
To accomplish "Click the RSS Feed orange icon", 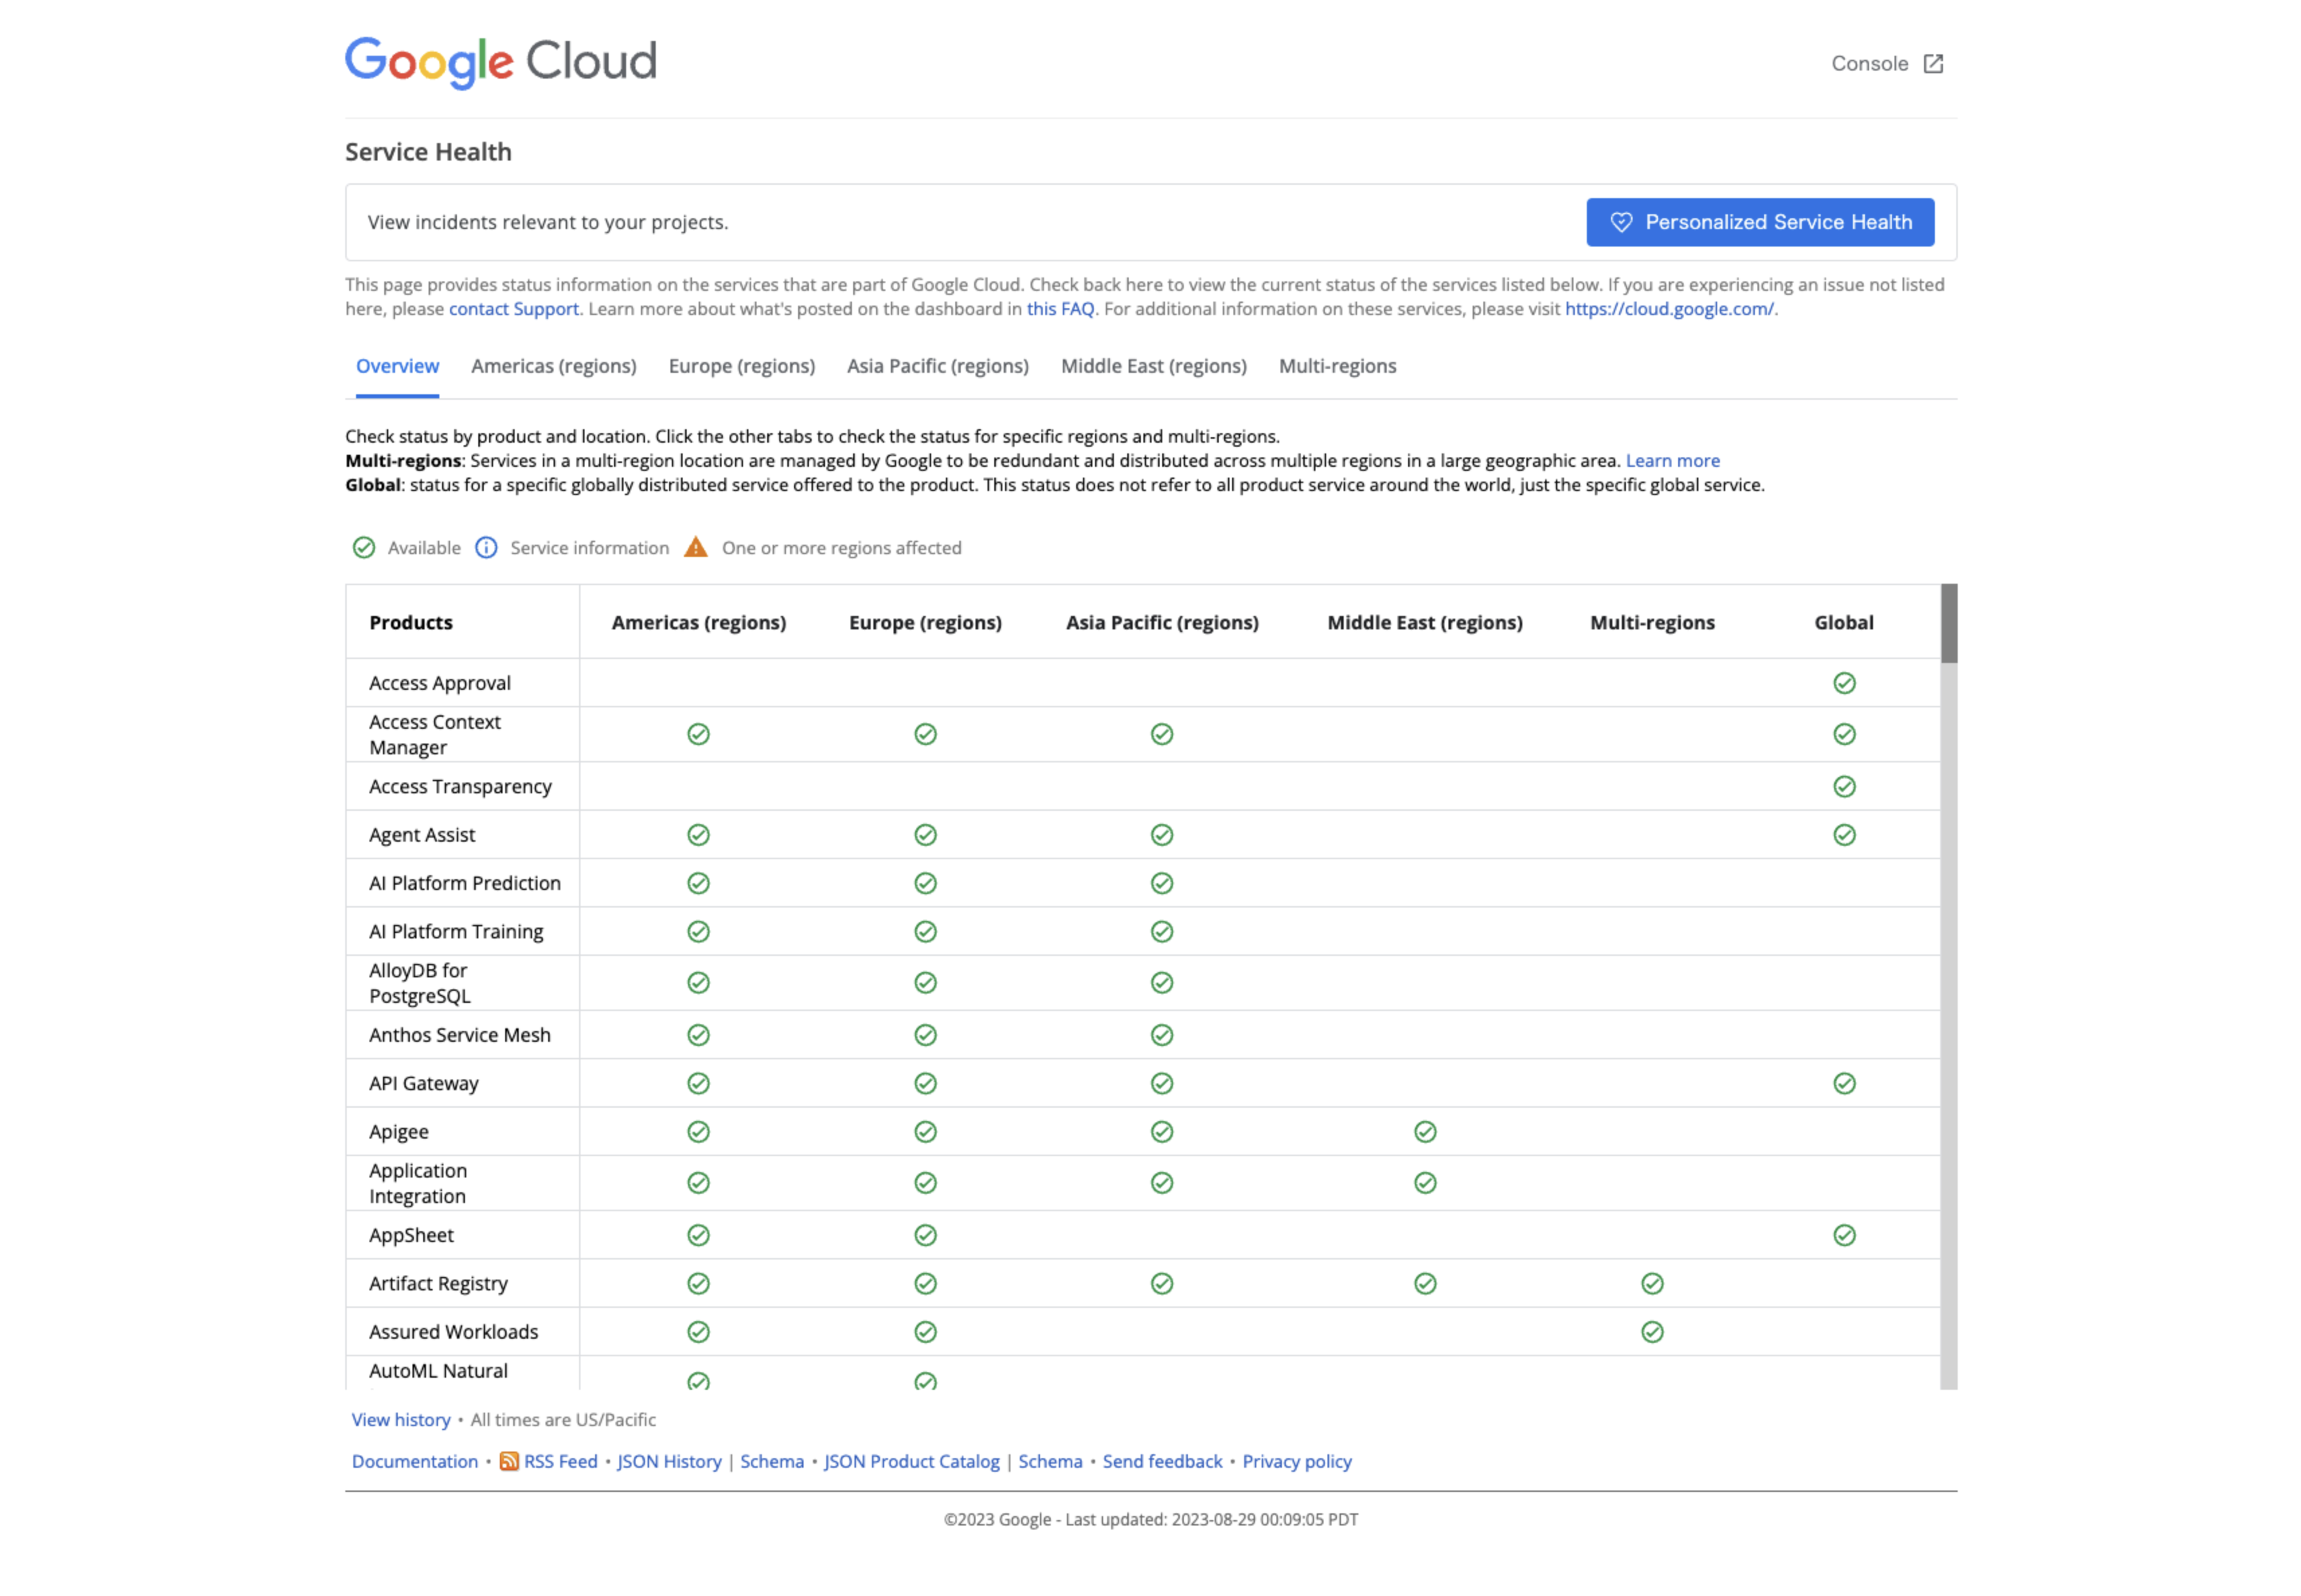I will tap(509, 1461).
